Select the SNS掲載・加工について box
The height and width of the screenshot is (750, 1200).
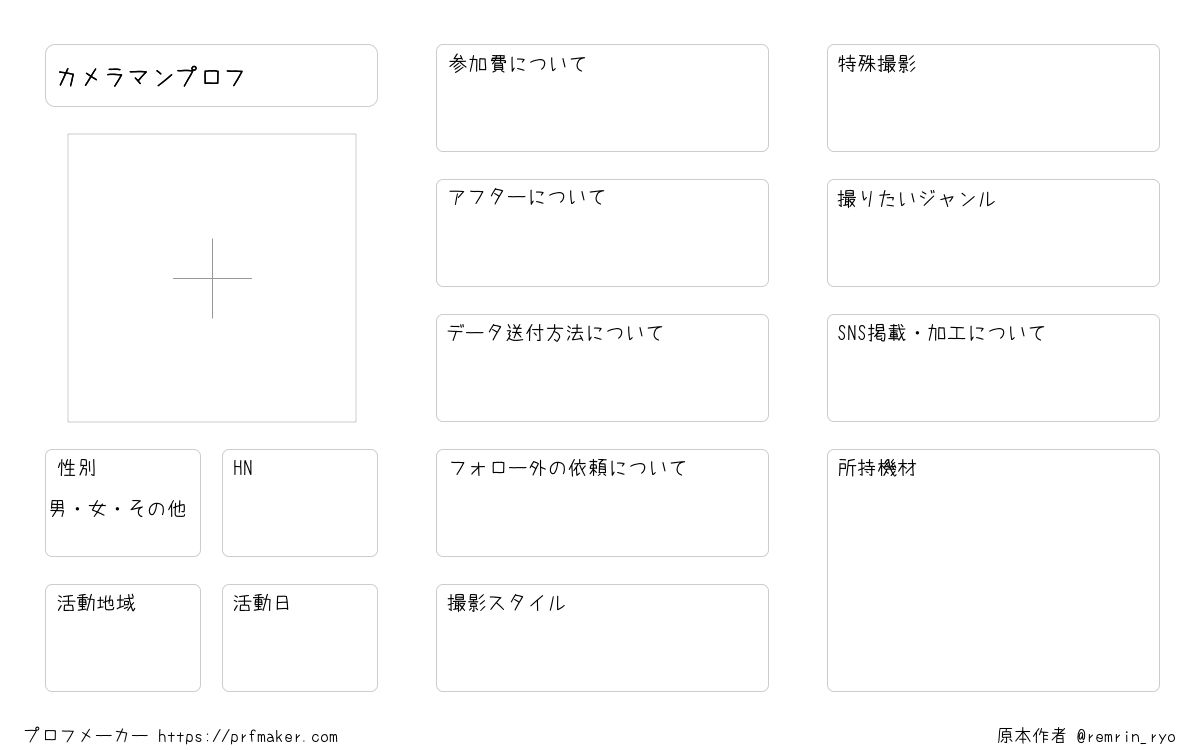(993, 368)
